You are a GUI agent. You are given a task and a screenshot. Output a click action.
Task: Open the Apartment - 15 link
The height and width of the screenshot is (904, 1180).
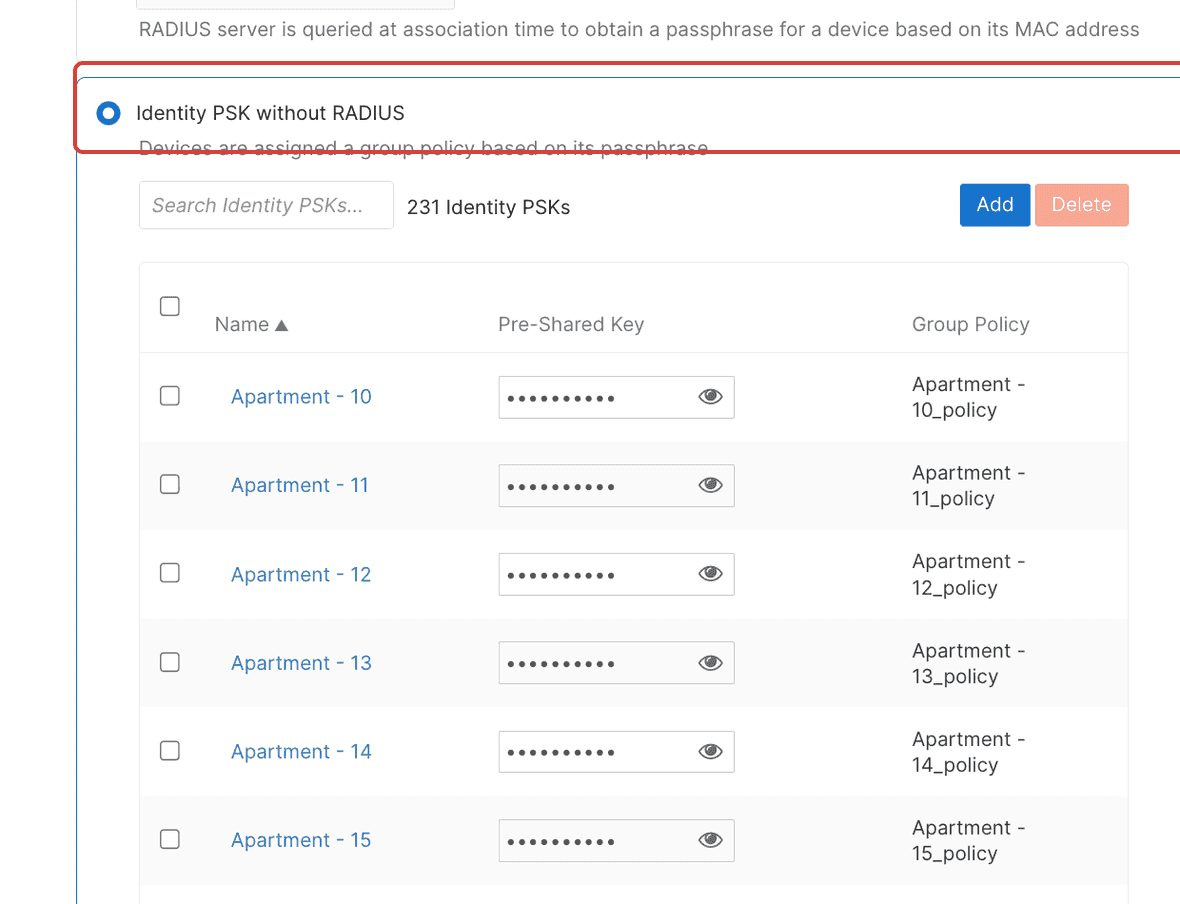tap(301, 840)
